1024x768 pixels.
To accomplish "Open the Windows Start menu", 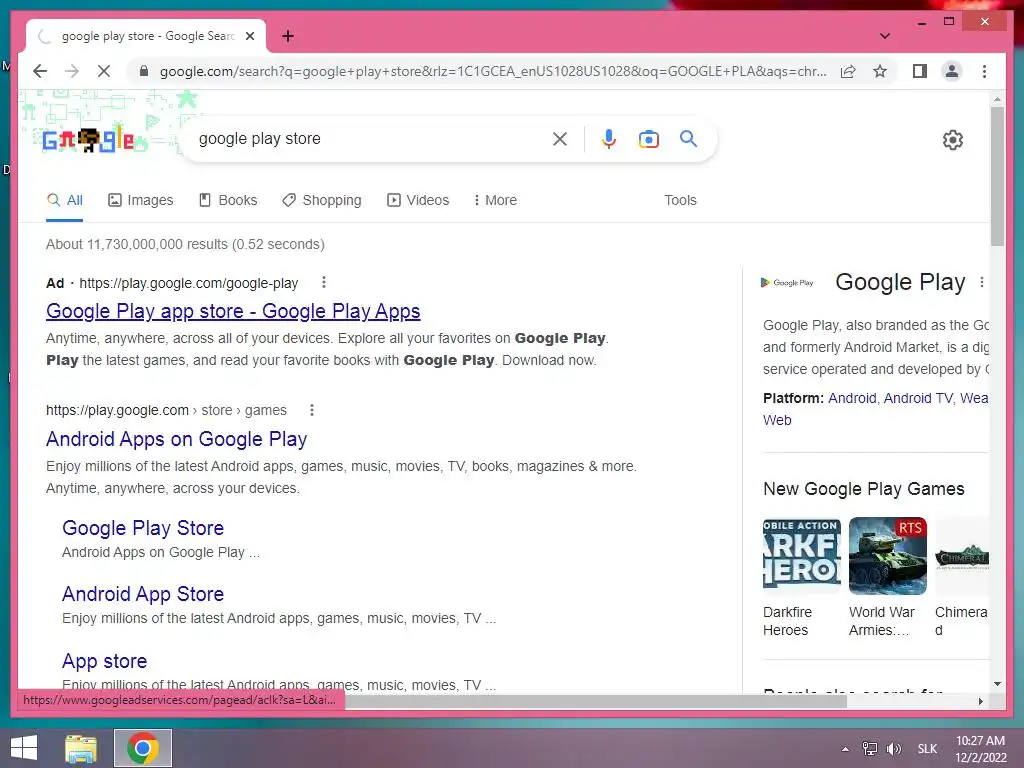I will pyautogui.click(x=24, y=748).
